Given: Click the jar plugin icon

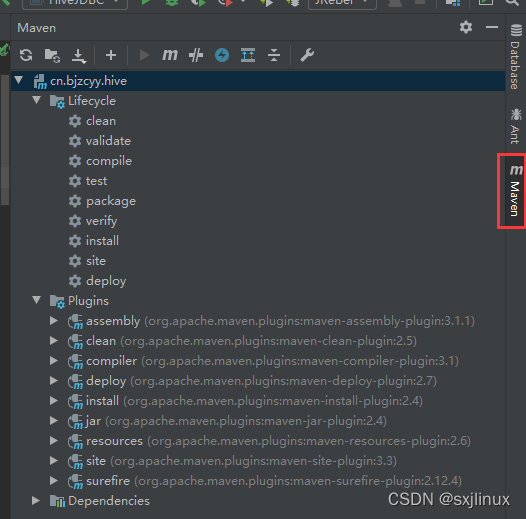Looking at the screenshot, I should click(75, 422).
